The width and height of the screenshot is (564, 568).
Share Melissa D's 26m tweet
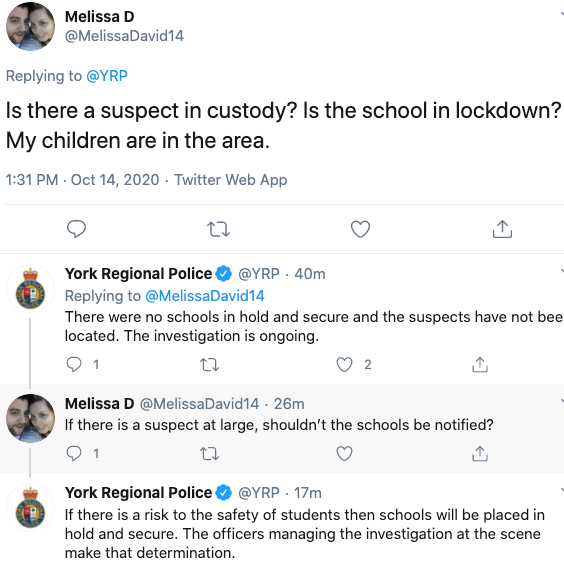click(480, 454)
